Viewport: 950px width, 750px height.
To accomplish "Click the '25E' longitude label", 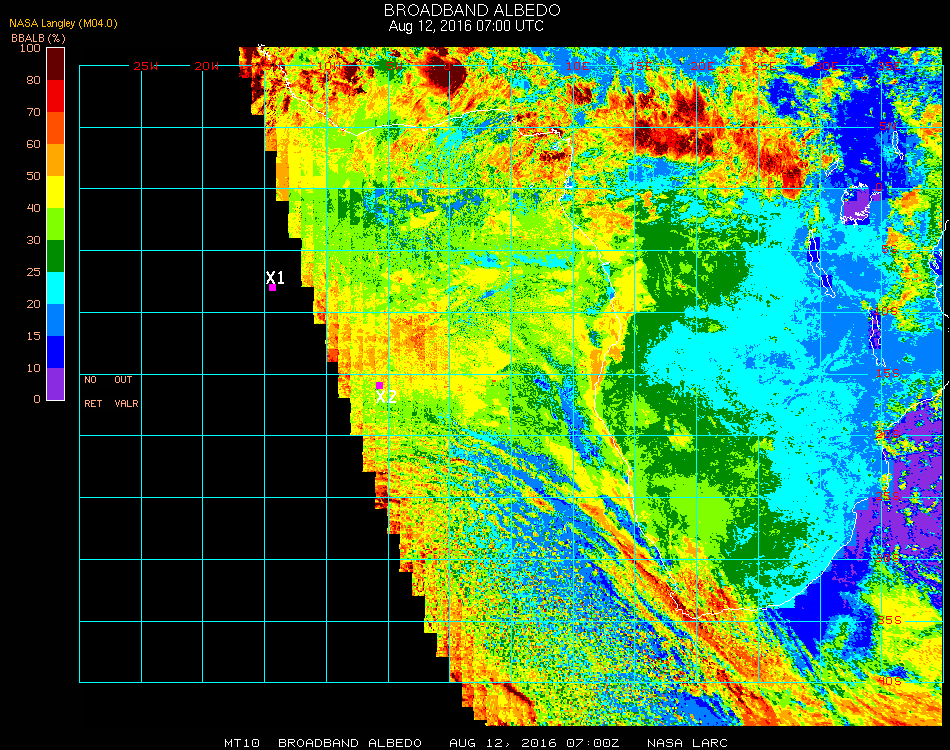I will (764, 66).
